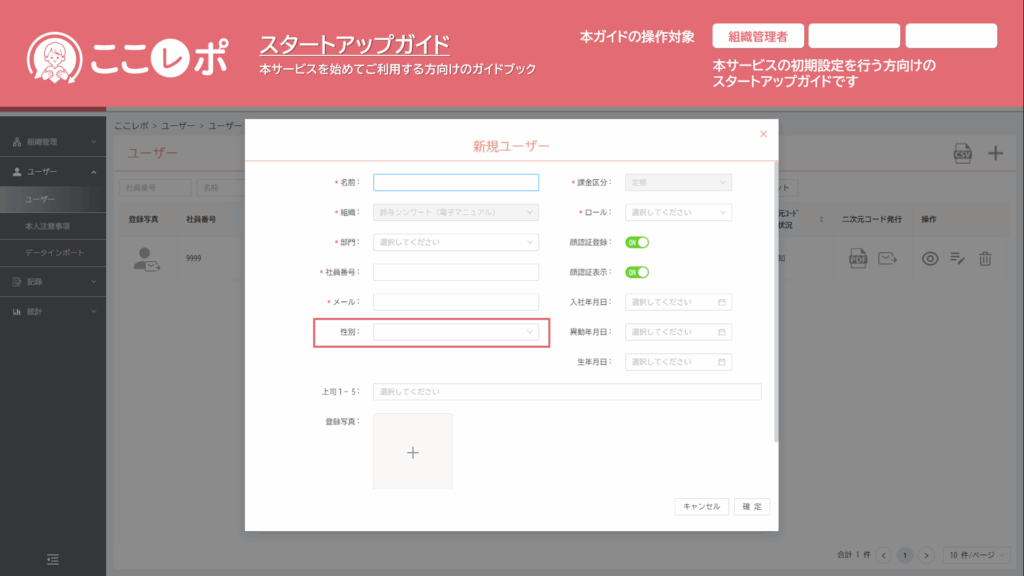View user details with the eye icon
The width and height of the screenshot is (1024, 576).
coord(930,259)
